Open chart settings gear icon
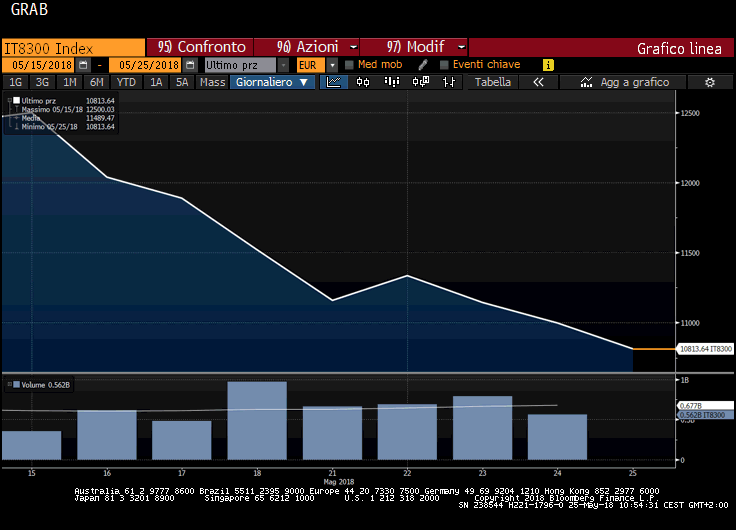 709,82
